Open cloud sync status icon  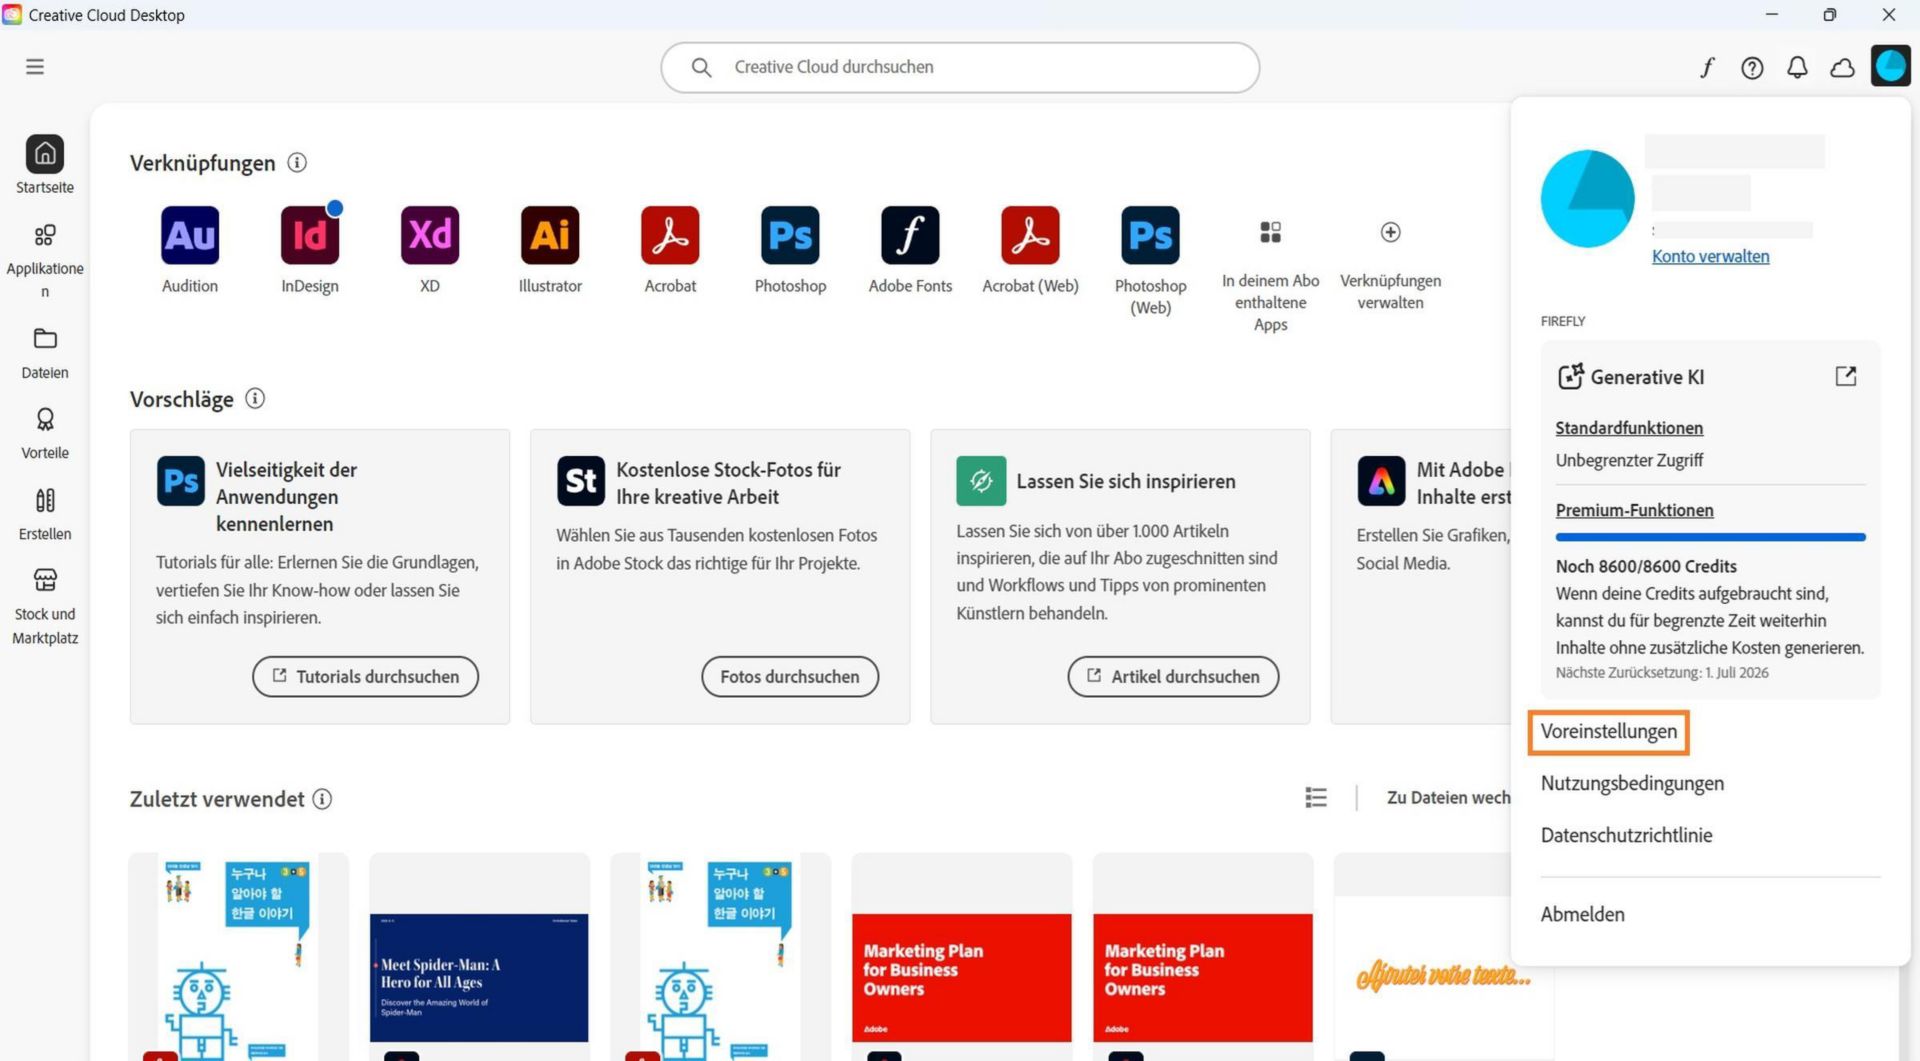1842,68
